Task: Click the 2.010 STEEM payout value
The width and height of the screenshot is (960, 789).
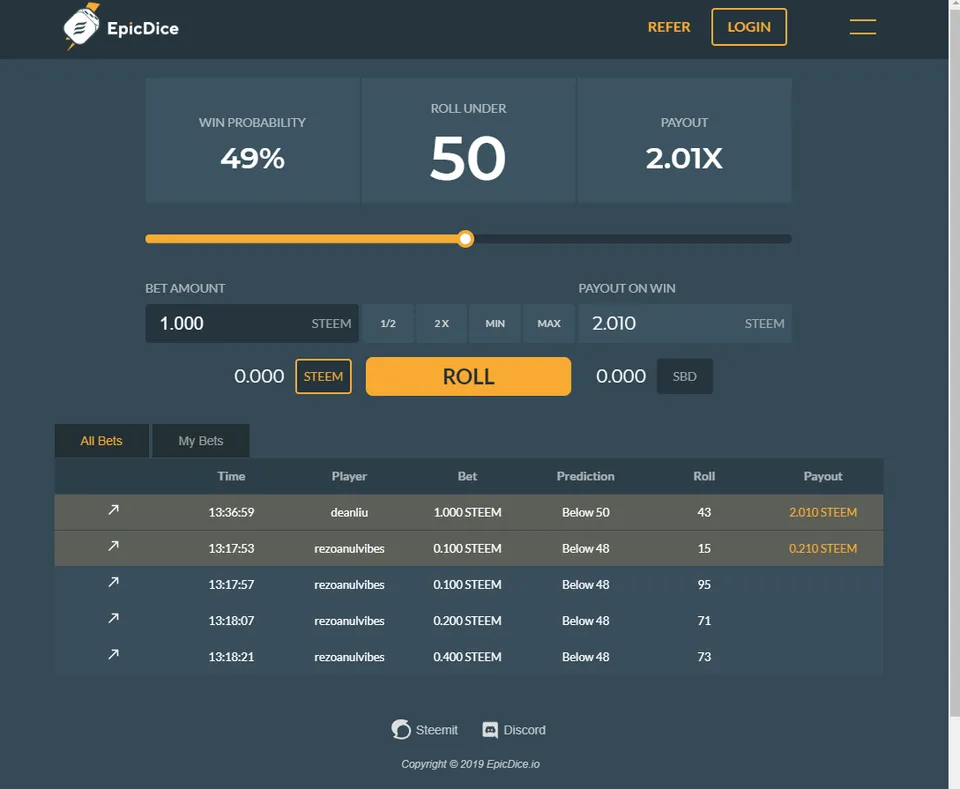Action: [823, 512]
